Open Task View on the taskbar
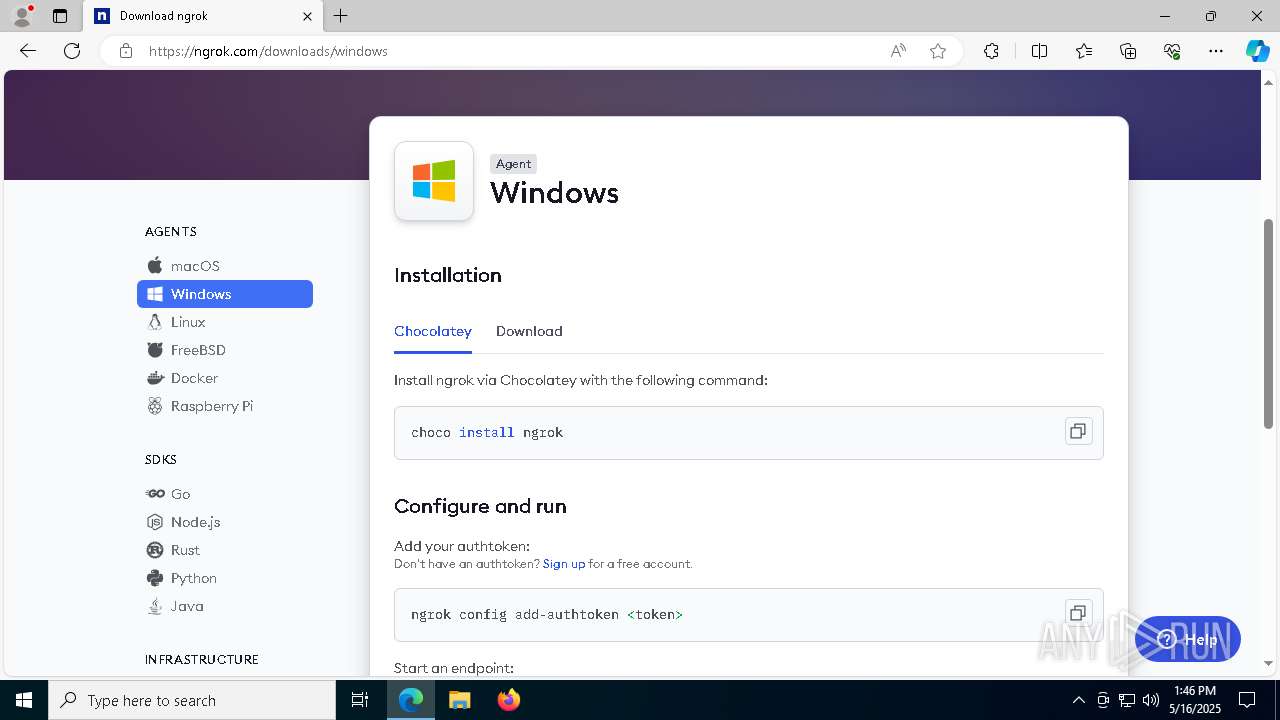This screenshot has width=1280, height=720. (360, 700)
